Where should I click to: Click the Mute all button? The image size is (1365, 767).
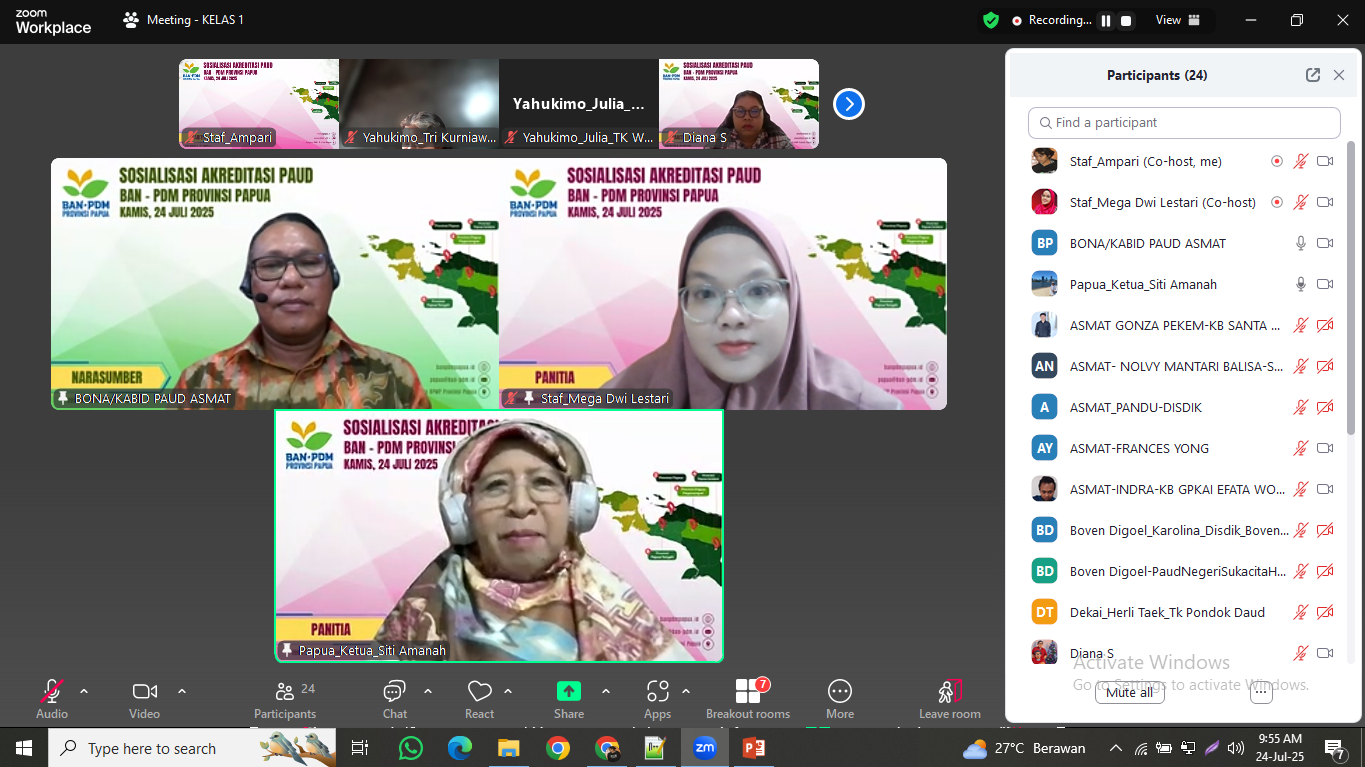[x=1129, y=692]
